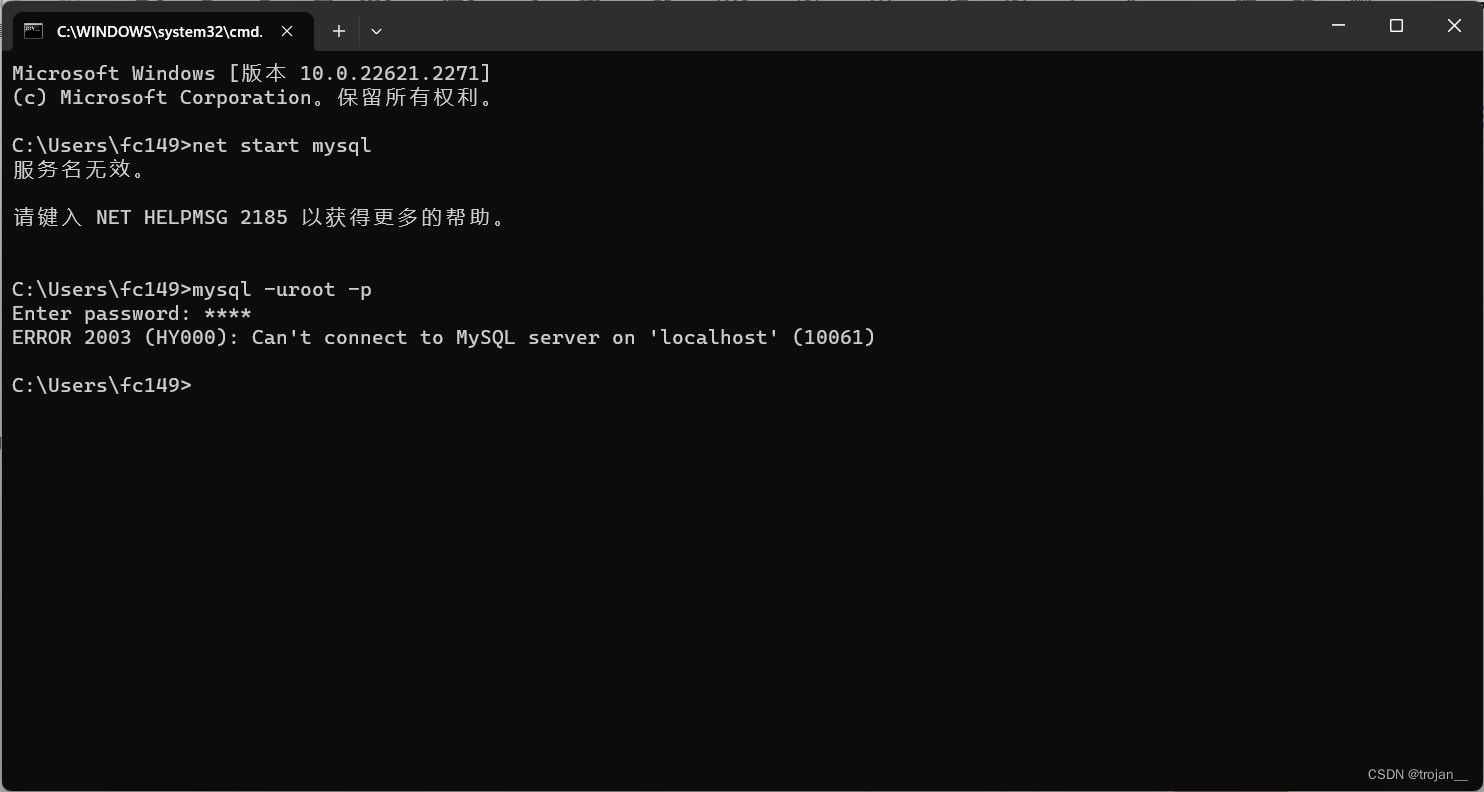Maximize the Windows Terminal window

pos(1396,26)
